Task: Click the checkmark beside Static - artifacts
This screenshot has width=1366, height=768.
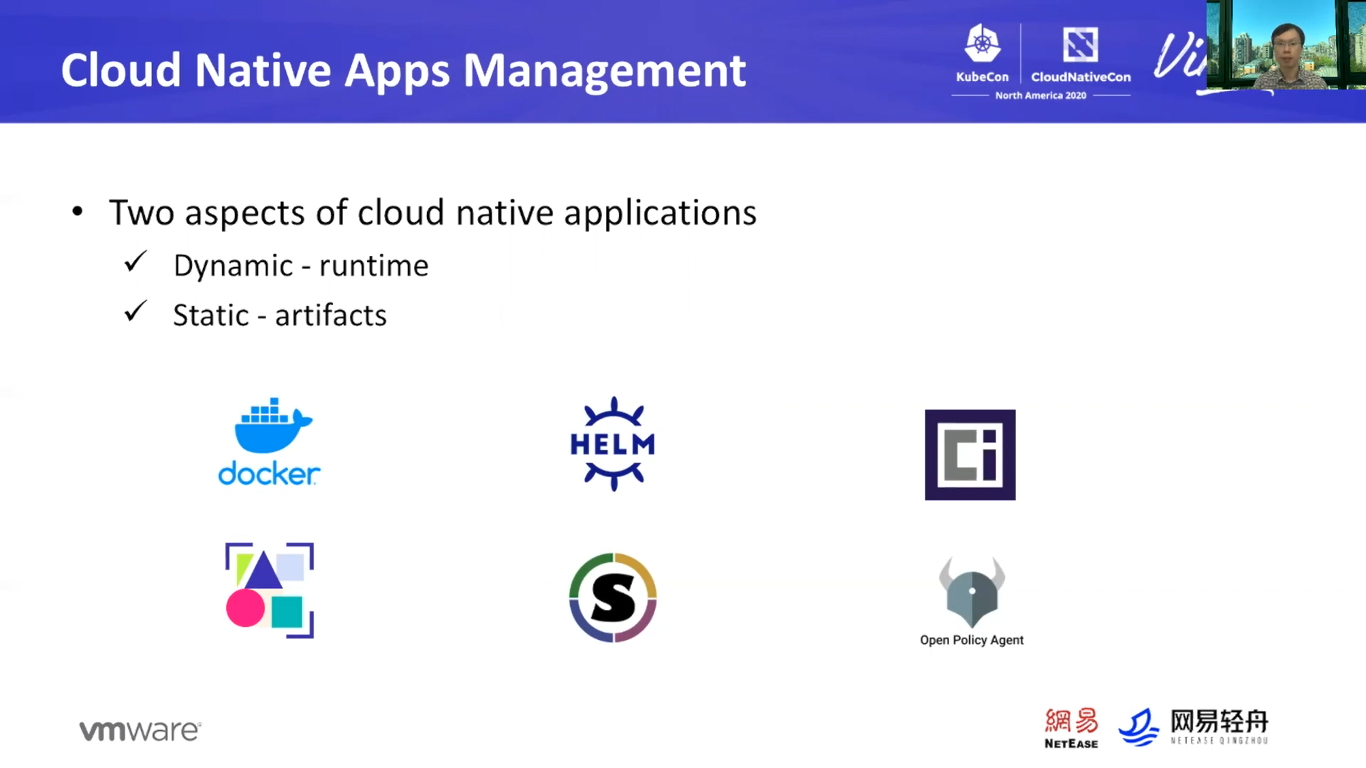Action: (x=136, y=312)
